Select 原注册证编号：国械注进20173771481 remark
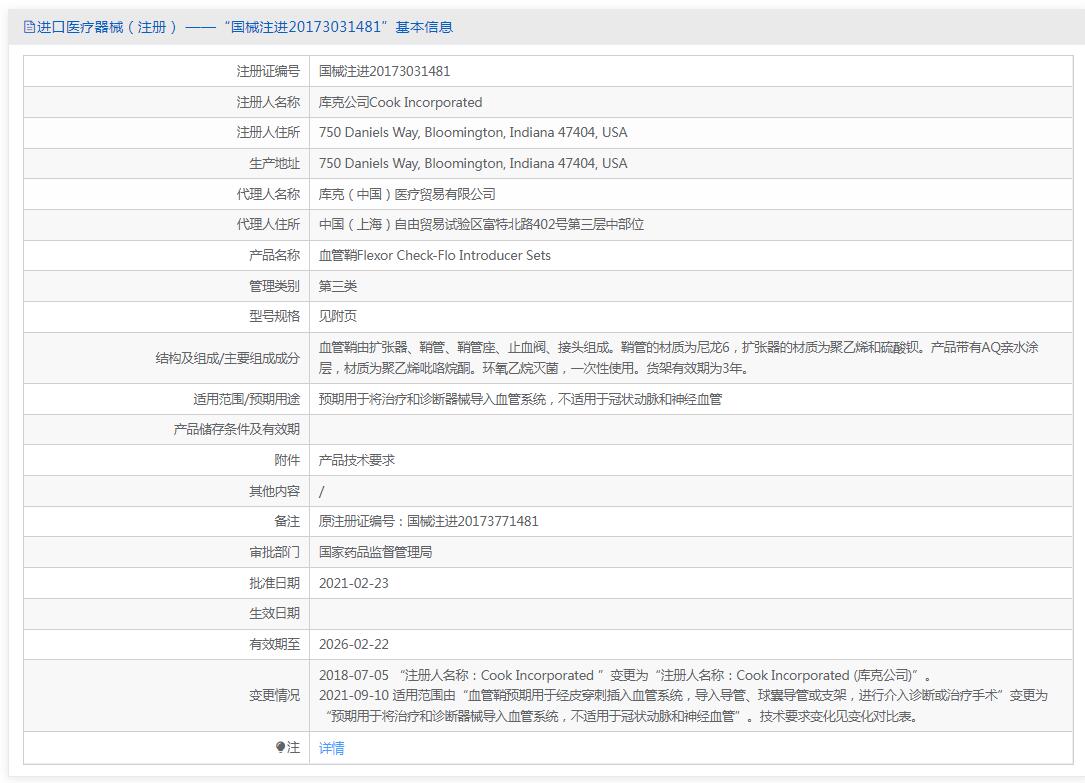This screenshot has height=783, width=1085. pos(428,521)
